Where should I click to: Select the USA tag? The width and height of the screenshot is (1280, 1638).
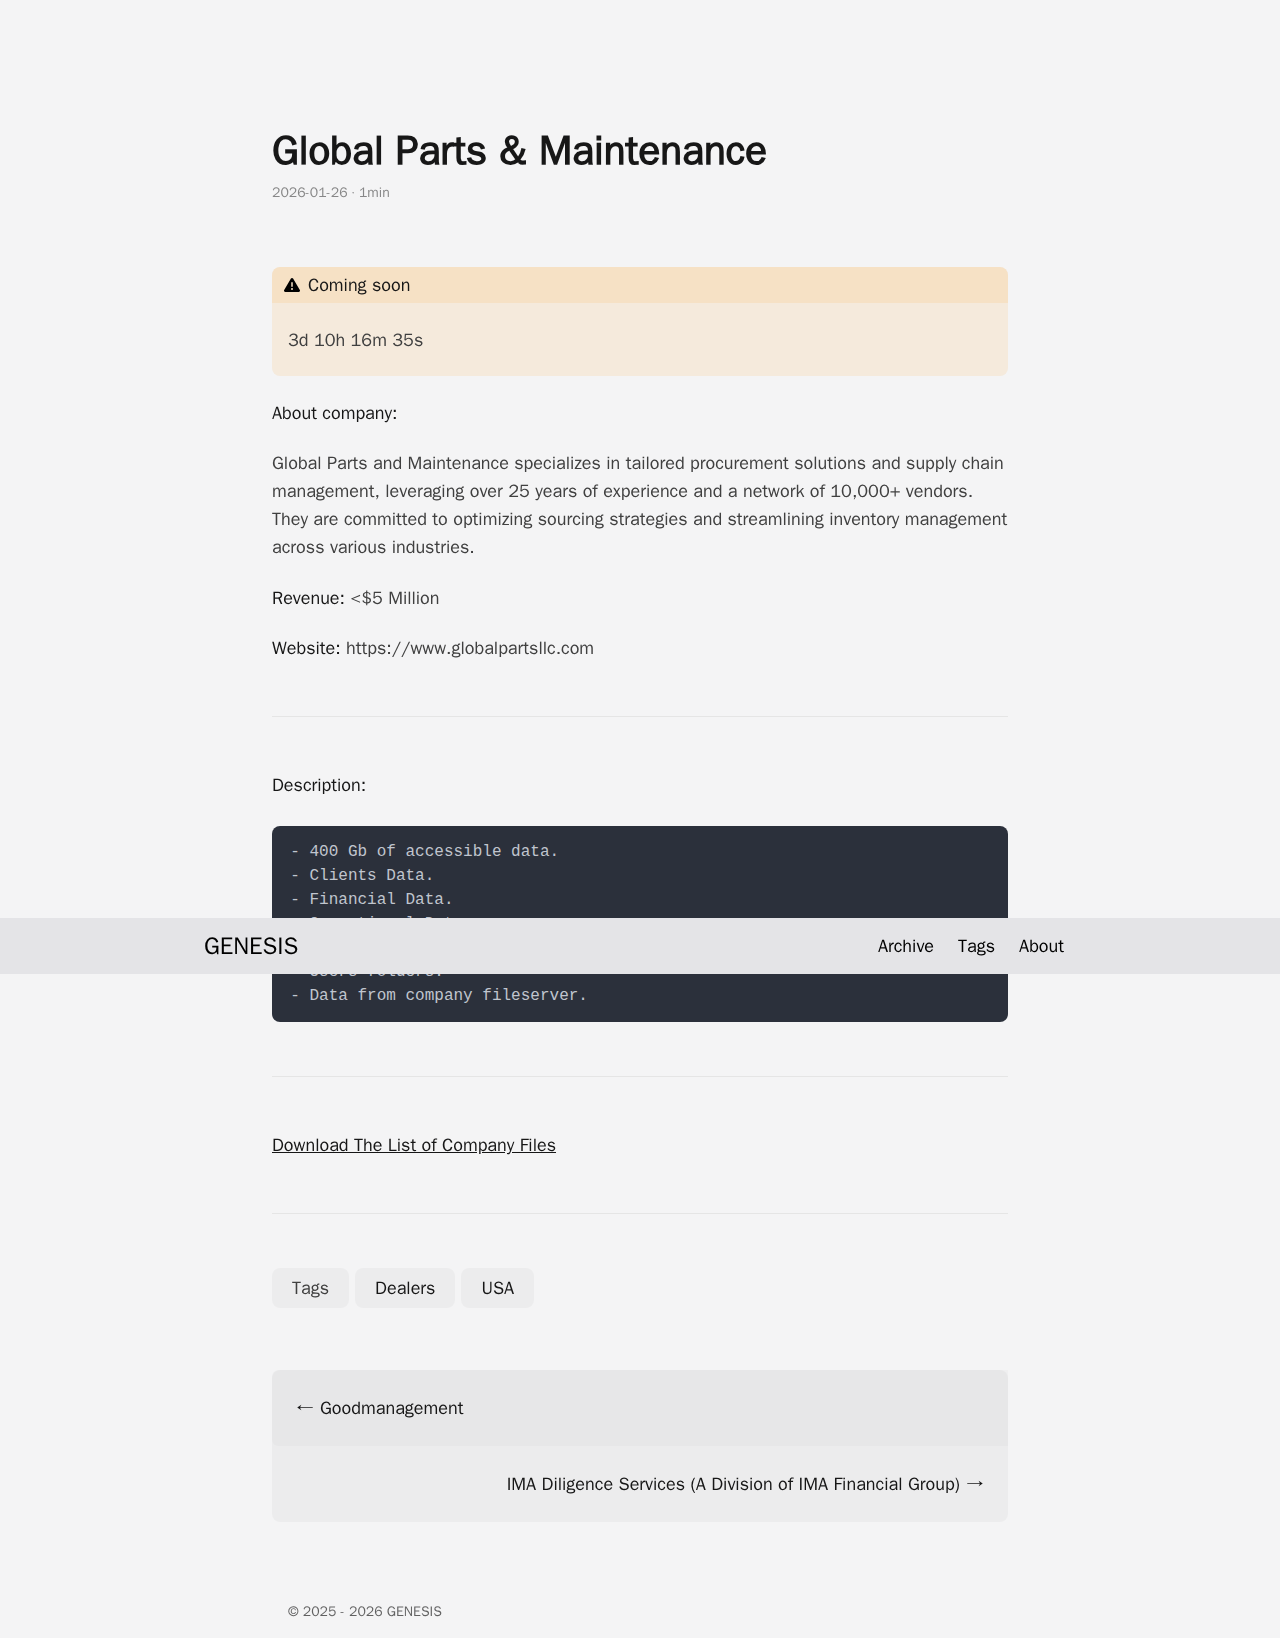497,1288
